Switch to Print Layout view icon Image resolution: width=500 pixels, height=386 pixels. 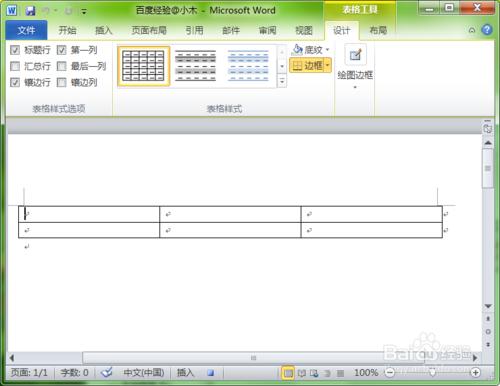click(288, 373)
